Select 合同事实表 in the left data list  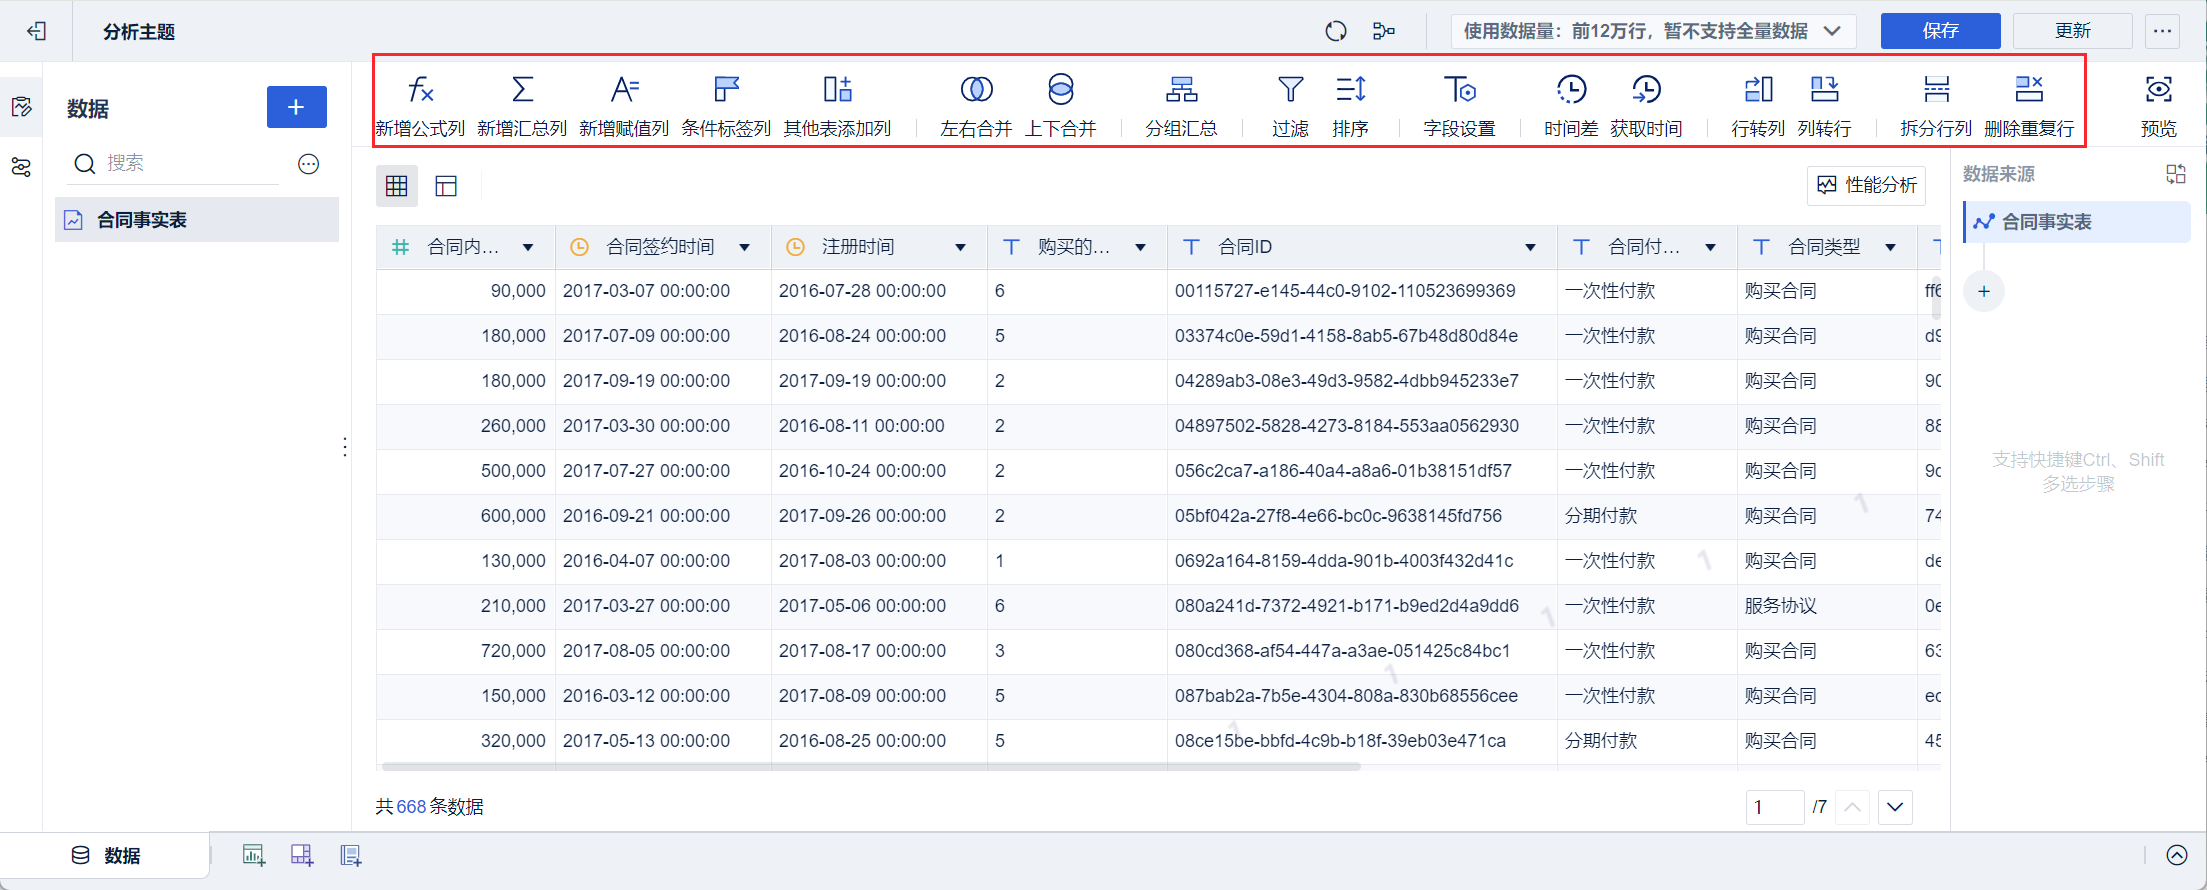click(197, 220)
